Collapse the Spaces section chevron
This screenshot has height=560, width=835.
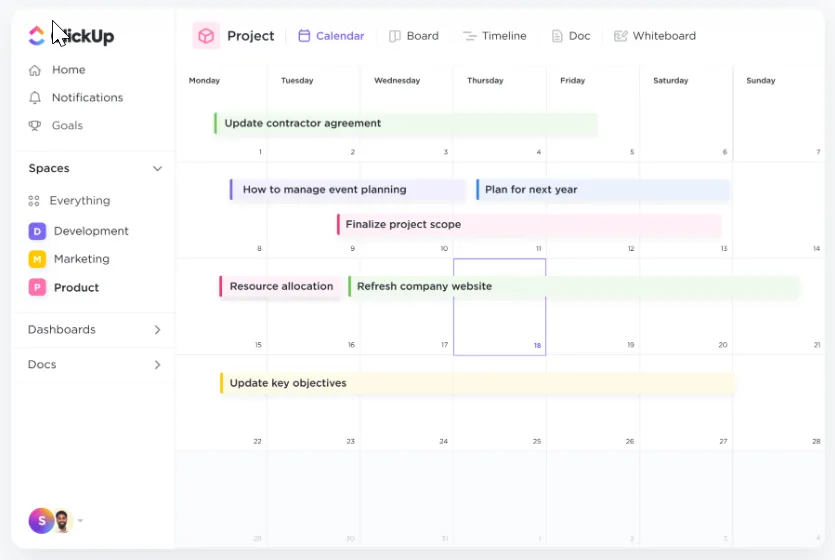(x=157, y=169)
